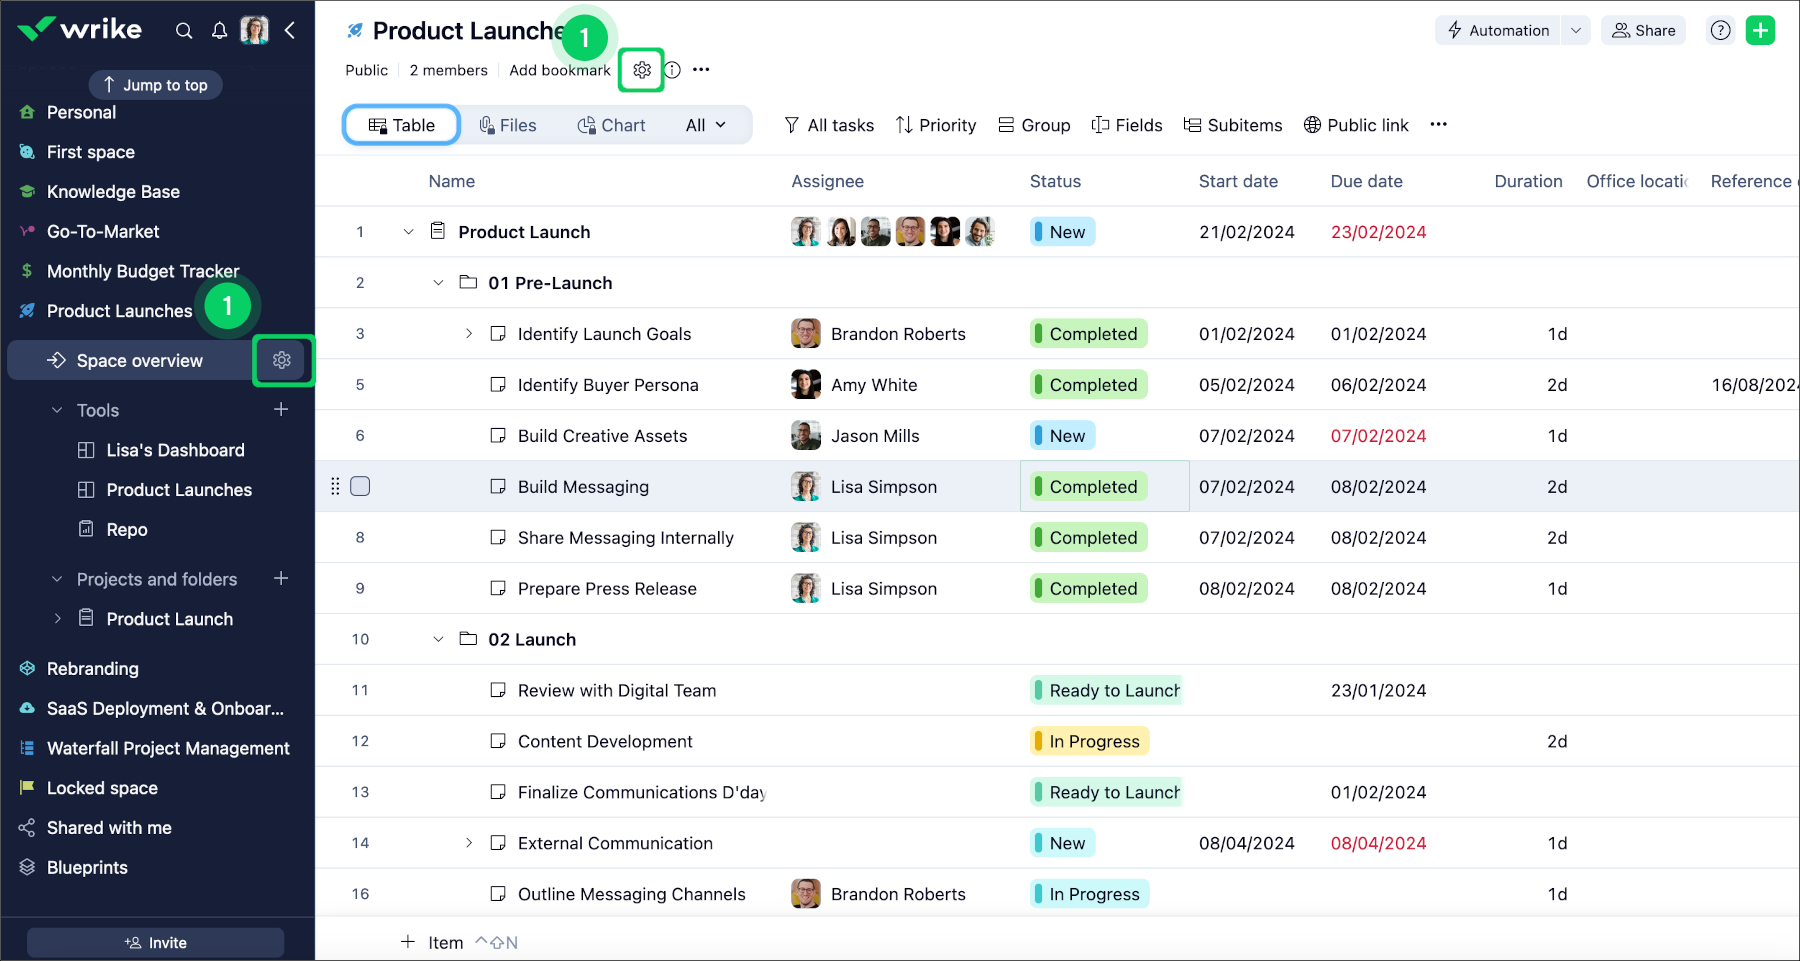Image resolution: width=1800 pixels, height=961 pixels.
Task: Switch to the Files view tab
Action: (508, 125)
